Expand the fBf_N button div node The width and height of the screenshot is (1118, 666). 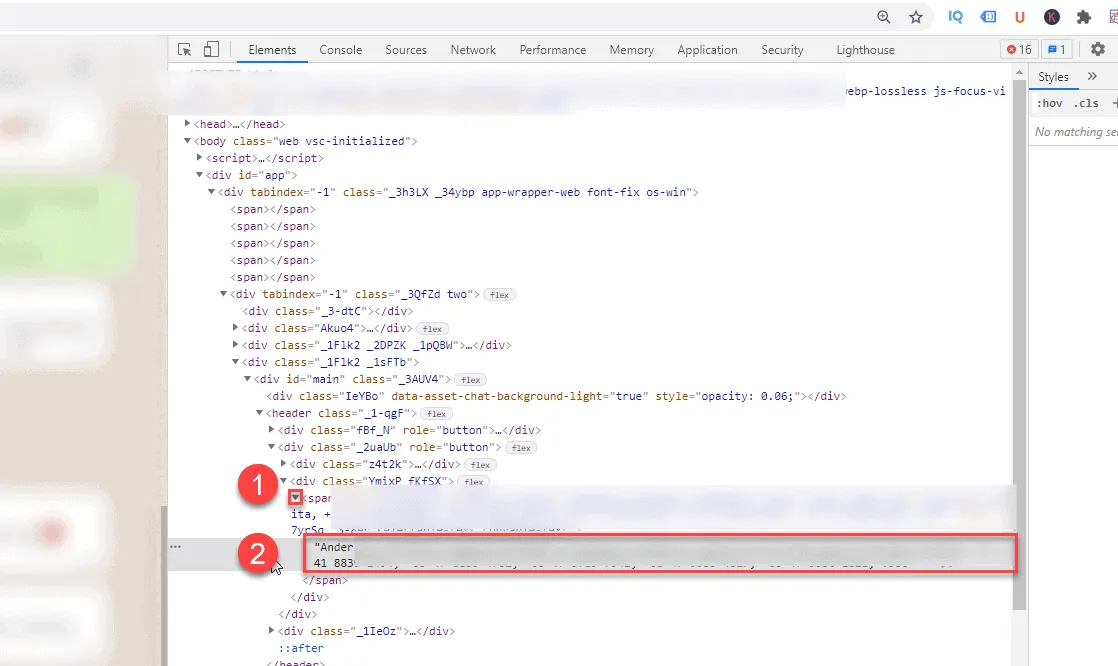271,429
